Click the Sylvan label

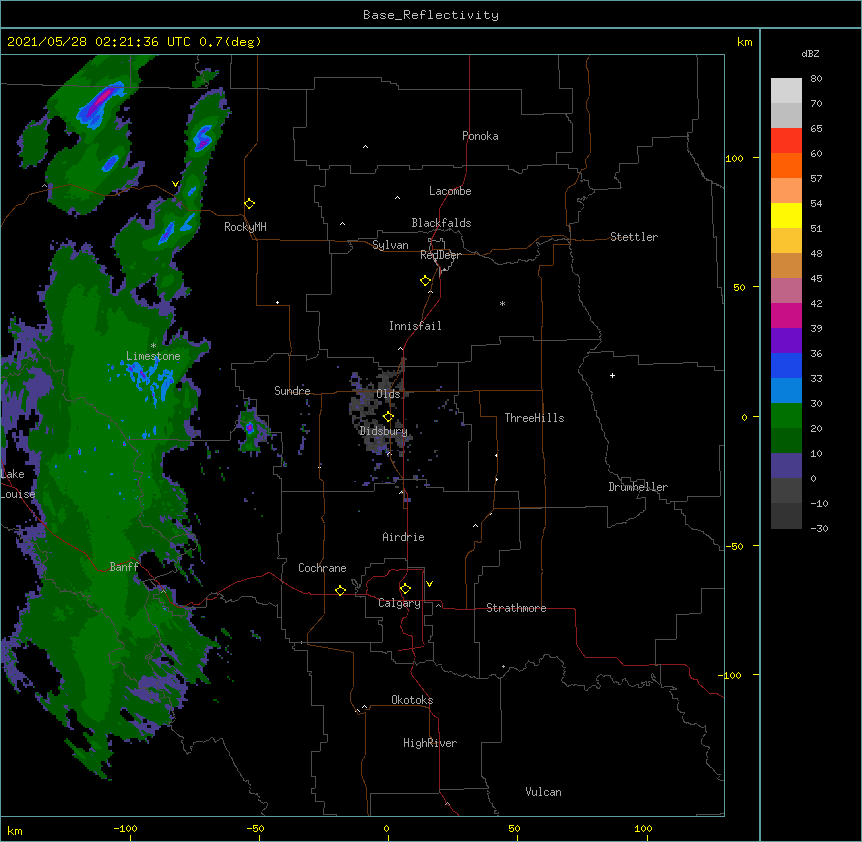[x=390, y=245]
